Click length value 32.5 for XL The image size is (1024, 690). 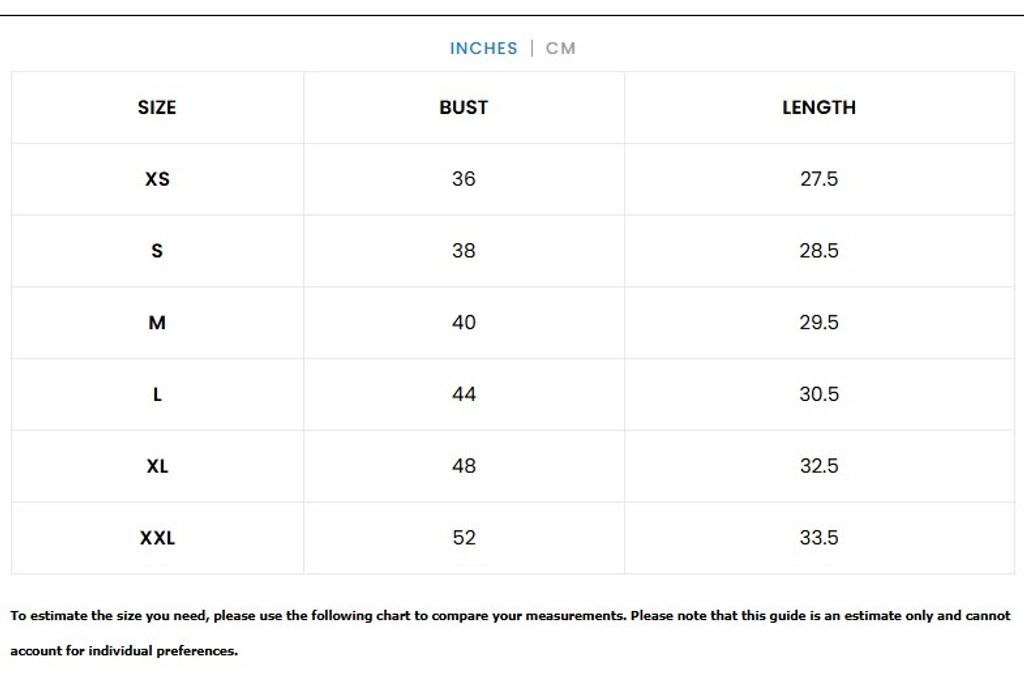[819, 466]
